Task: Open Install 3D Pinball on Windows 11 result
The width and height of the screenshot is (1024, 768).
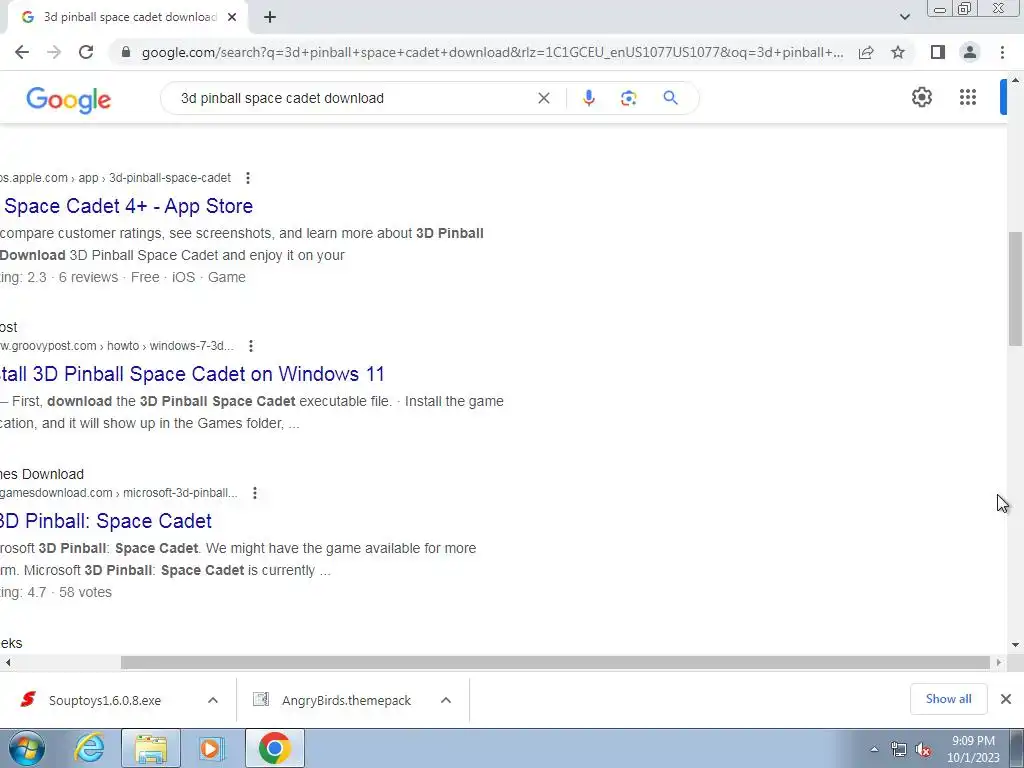Action: (192, 374)
